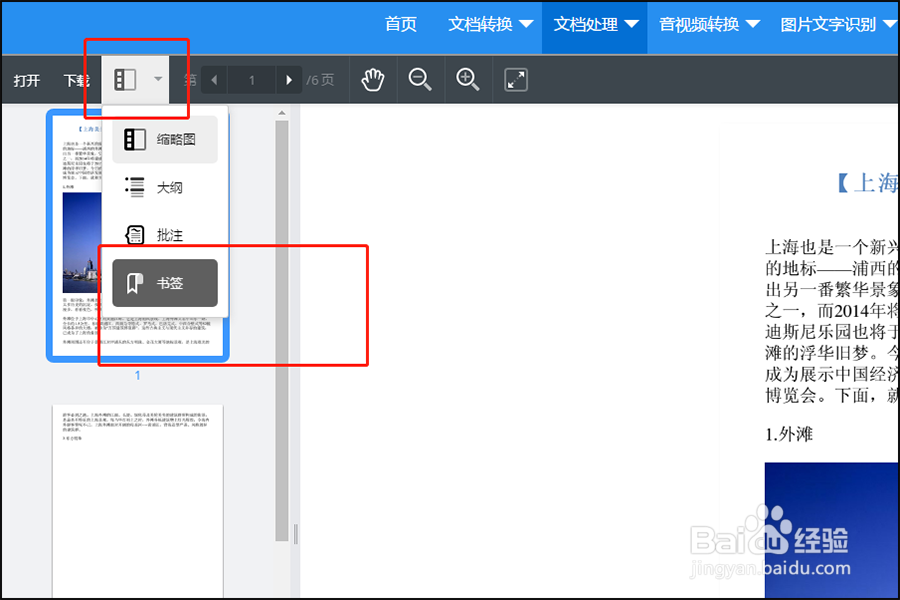
Task: Select the hand pan tool
Action: 373,80
